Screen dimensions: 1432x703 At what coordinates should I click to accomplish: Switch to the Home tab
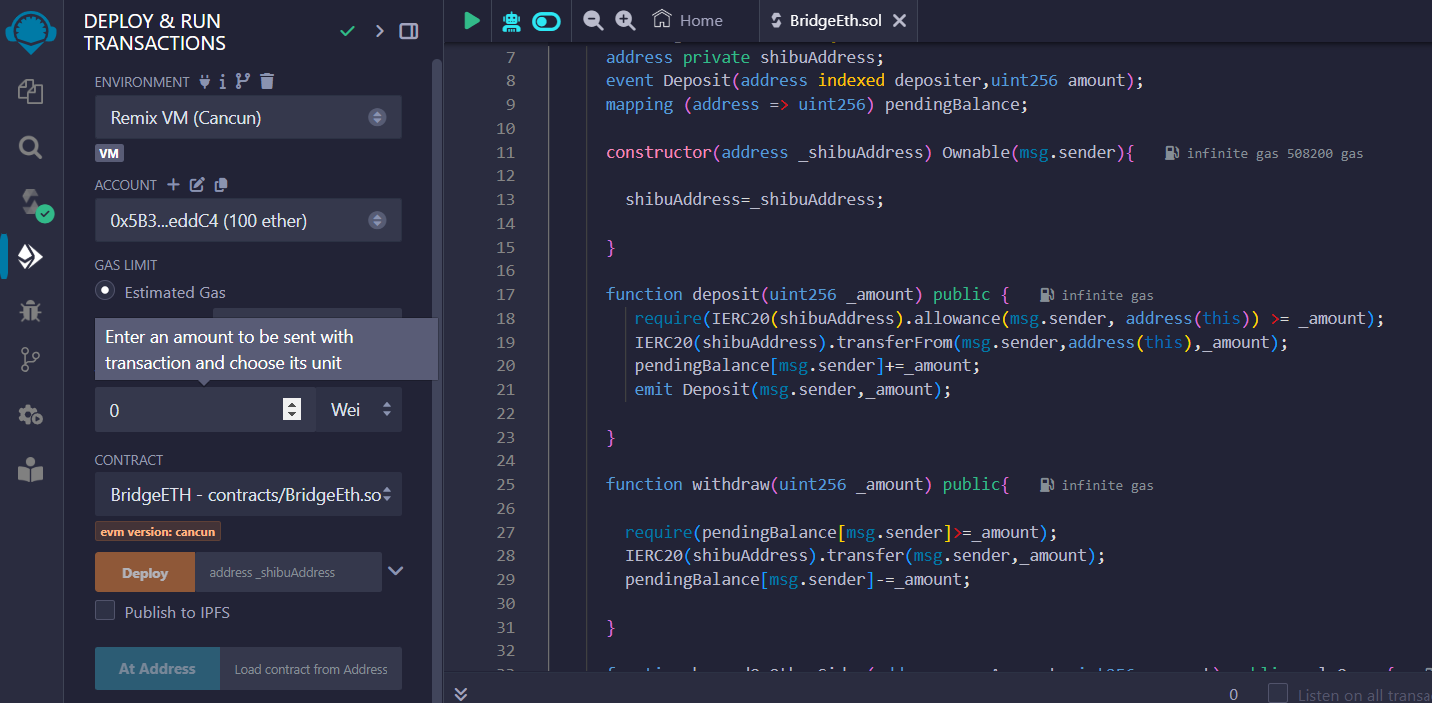pos(688,20)
